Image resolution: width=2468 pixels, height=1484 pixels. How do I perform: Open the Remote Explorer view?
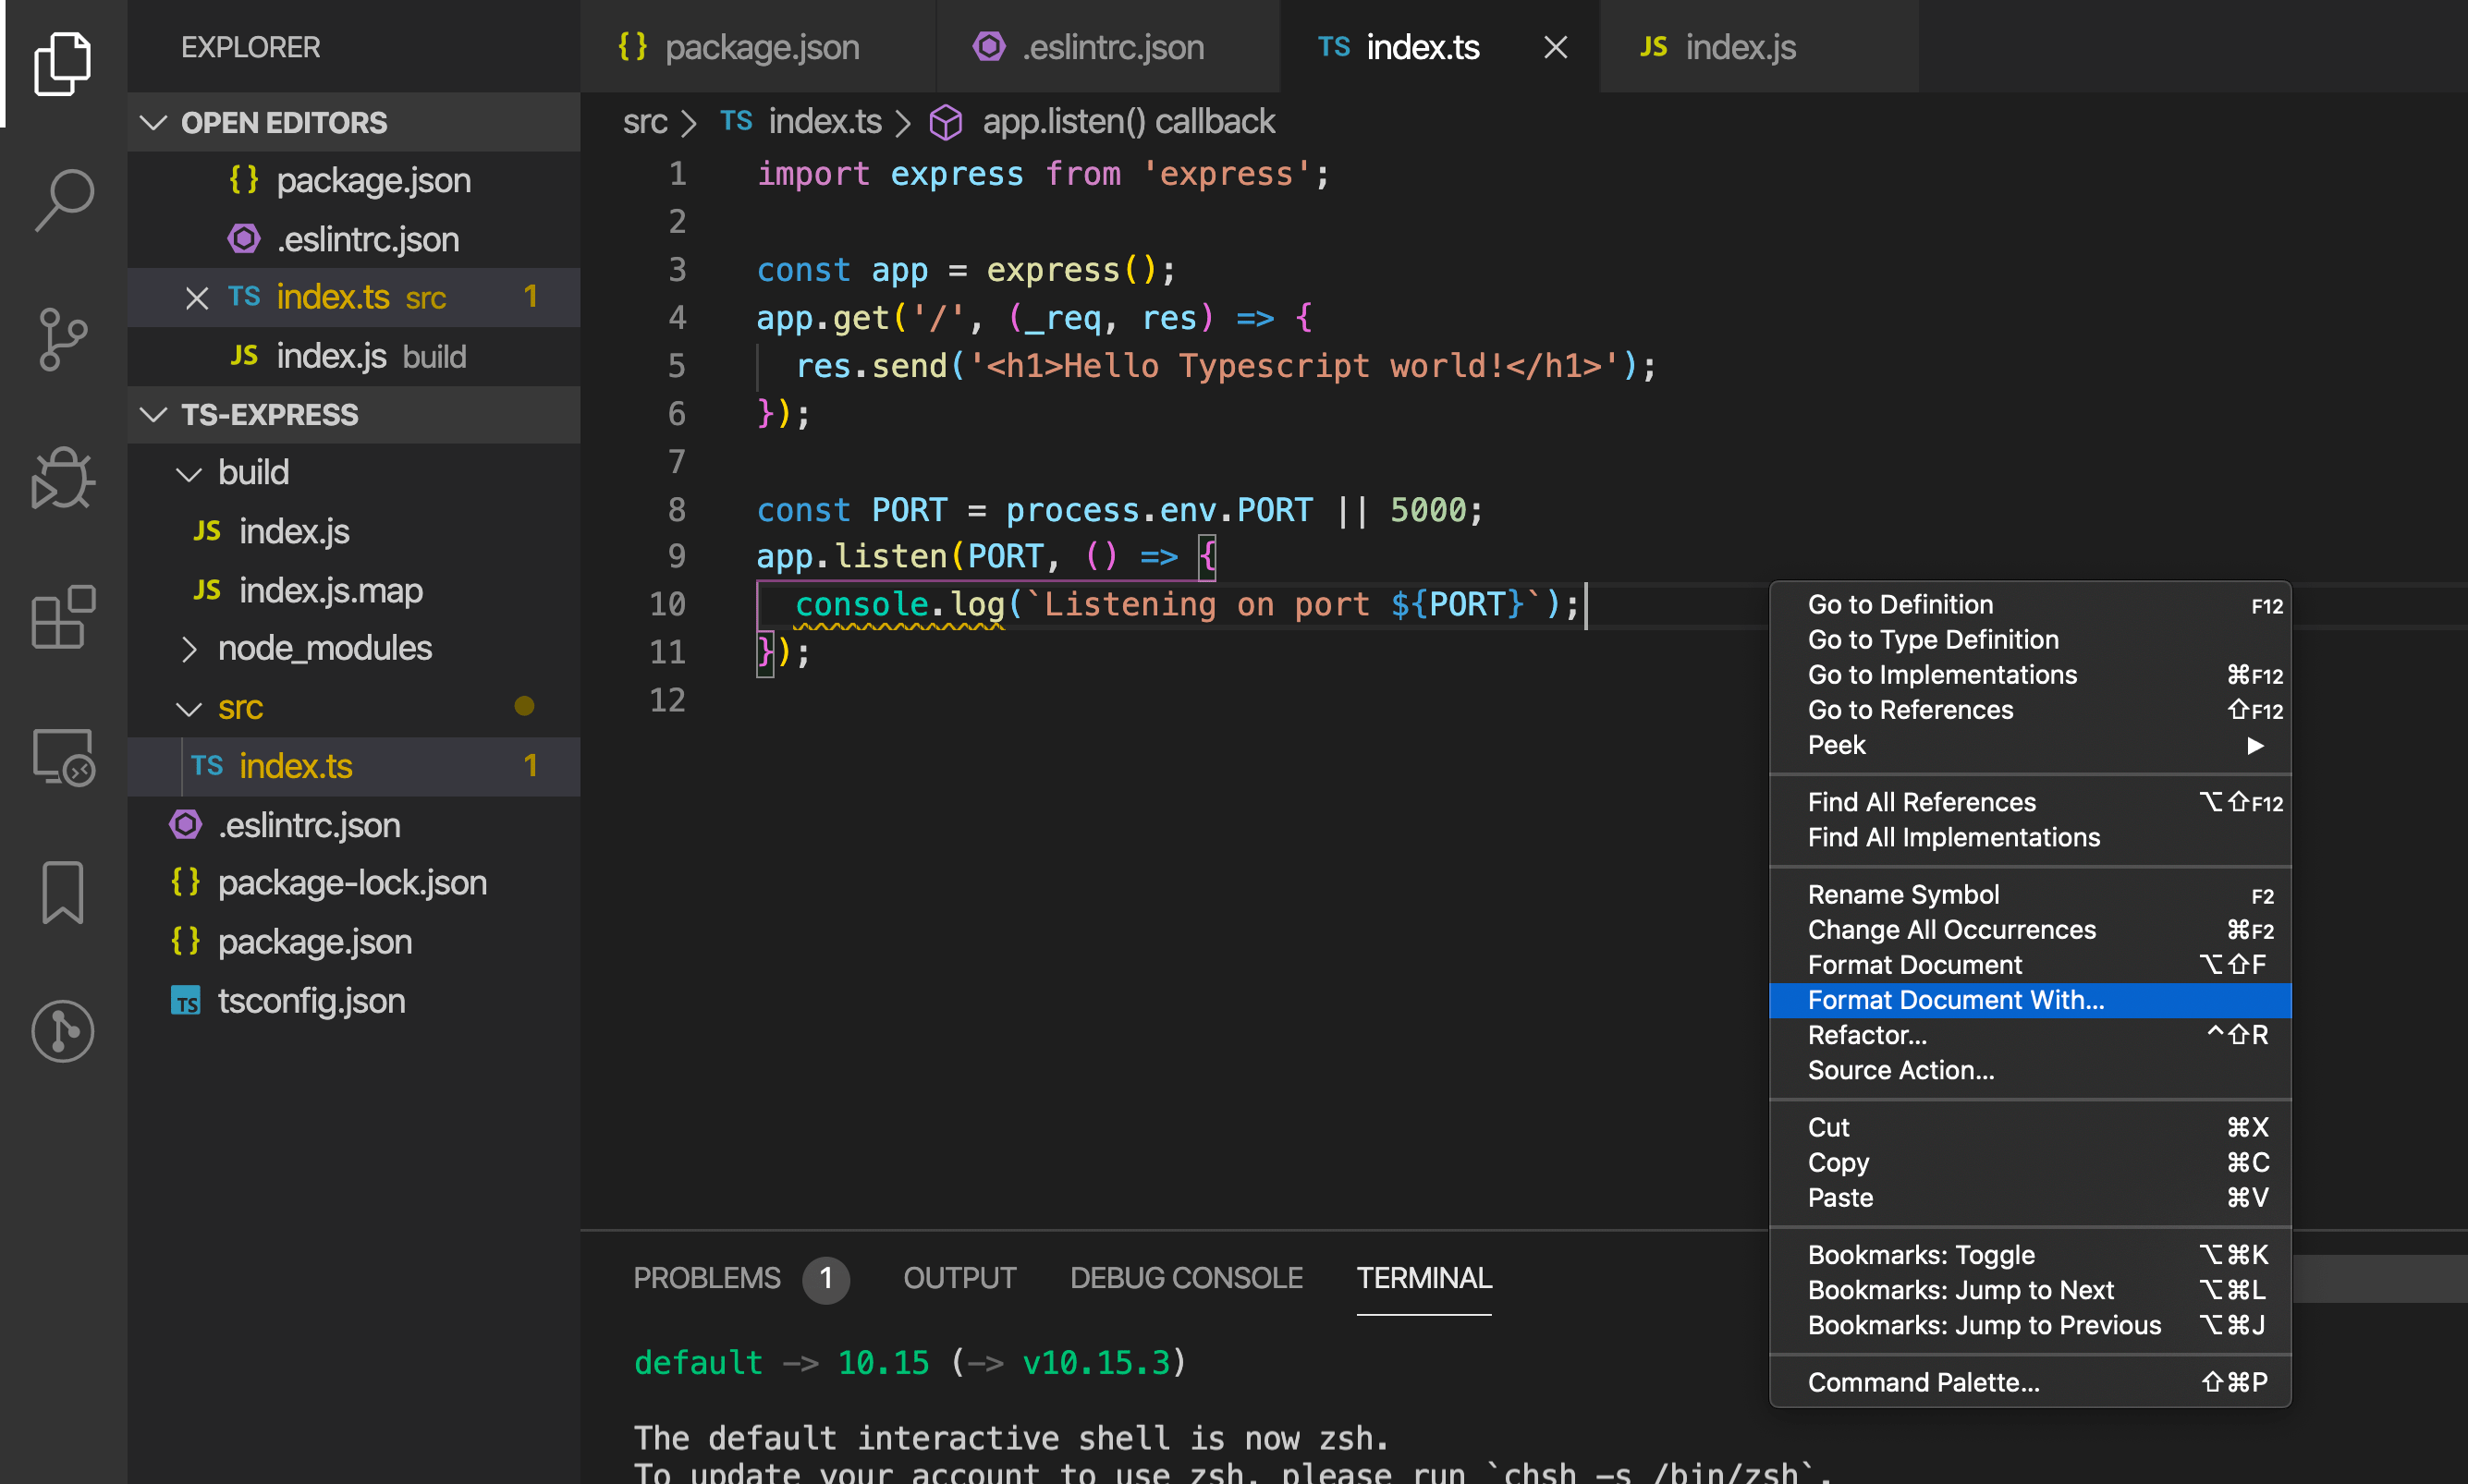(63, 757)
